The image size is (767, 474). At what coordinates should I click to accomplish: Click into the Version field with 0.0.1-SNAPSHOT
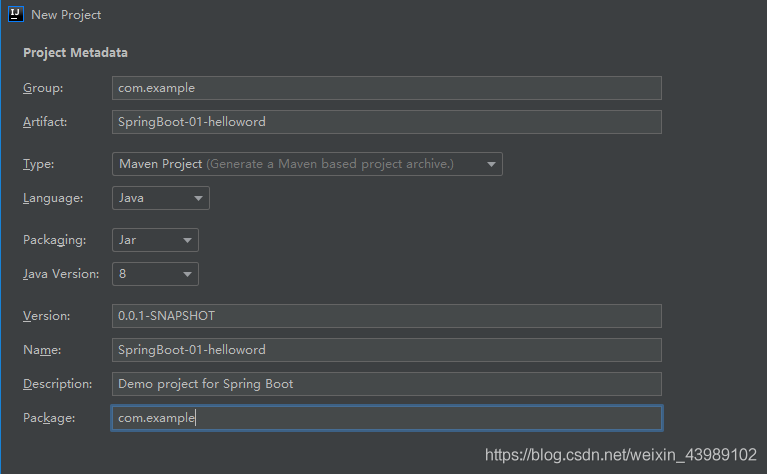coord(386,316)
